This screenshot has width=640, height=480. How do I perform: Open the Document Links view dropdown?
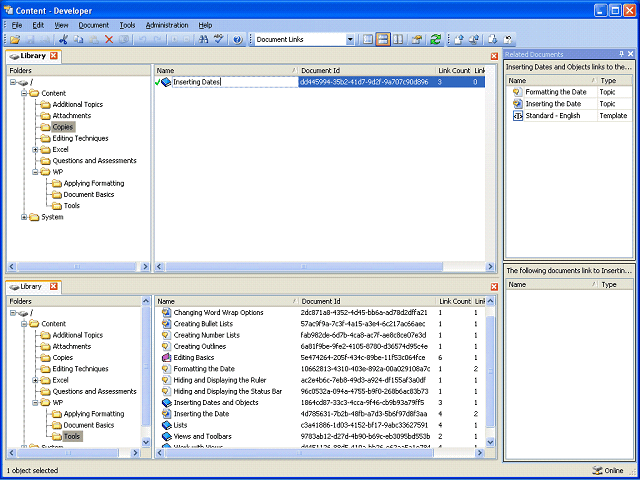point(350,40)
